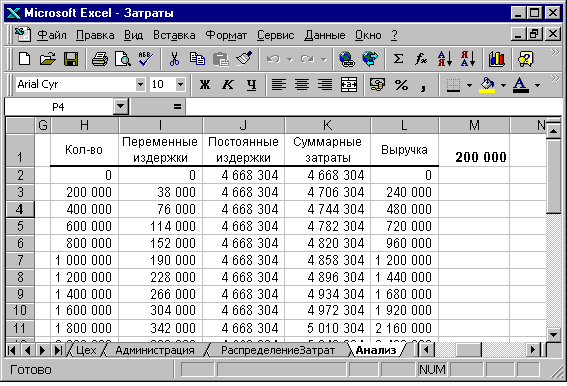This screenshot has height=386, width=567.
Task: Click the vertical scrollbar down arrow
Action: [x=554, y=334]
